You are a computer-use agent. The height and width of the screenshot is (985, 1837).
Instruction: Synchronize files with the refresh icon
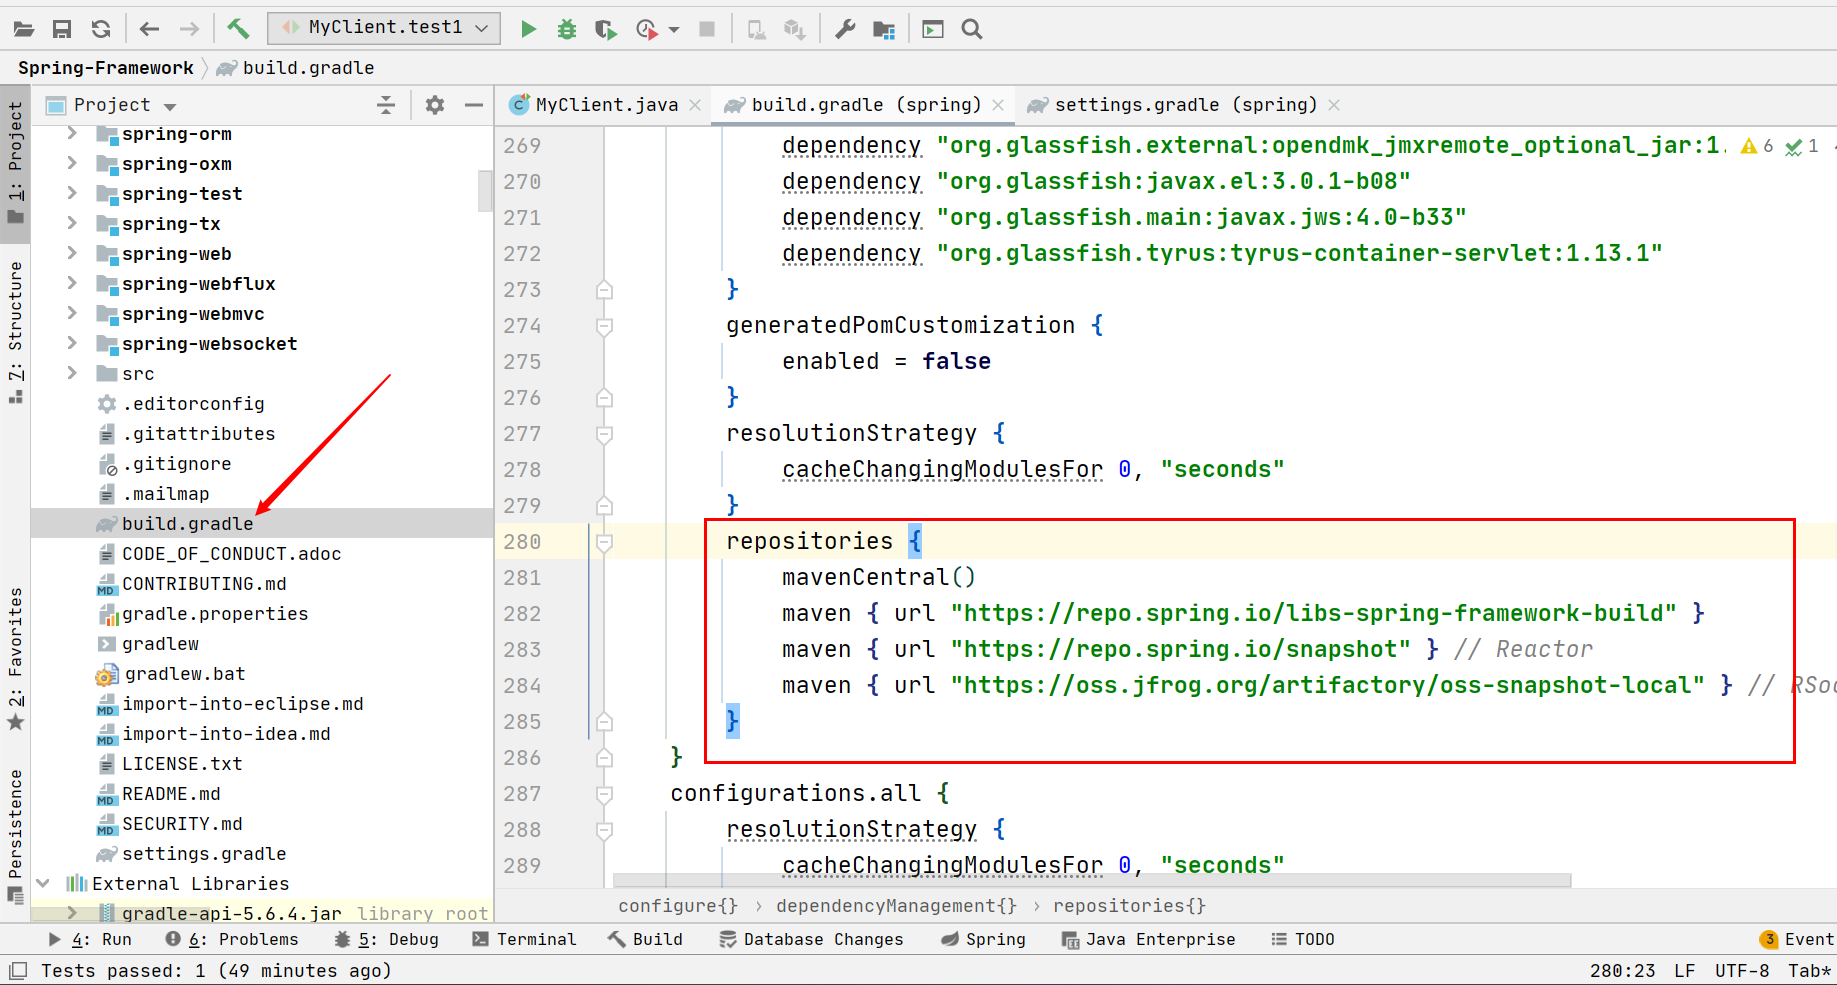(101, 29)
